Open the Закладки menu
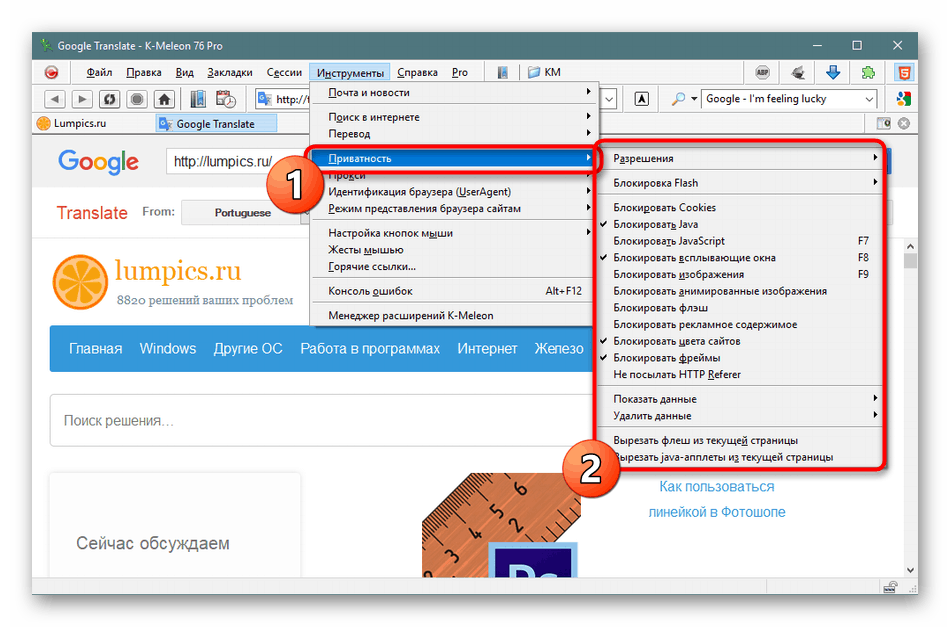 [230, 73]
